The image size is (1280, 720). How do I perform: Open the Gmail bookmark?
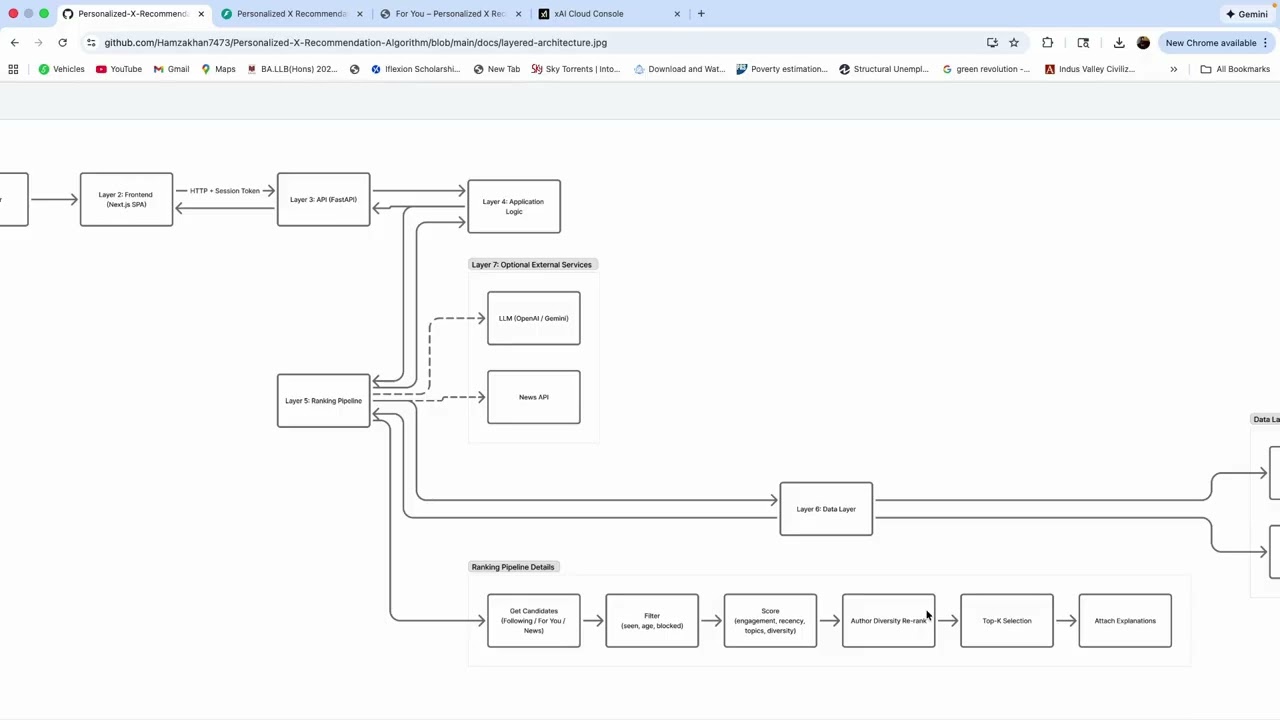point(171,69)
